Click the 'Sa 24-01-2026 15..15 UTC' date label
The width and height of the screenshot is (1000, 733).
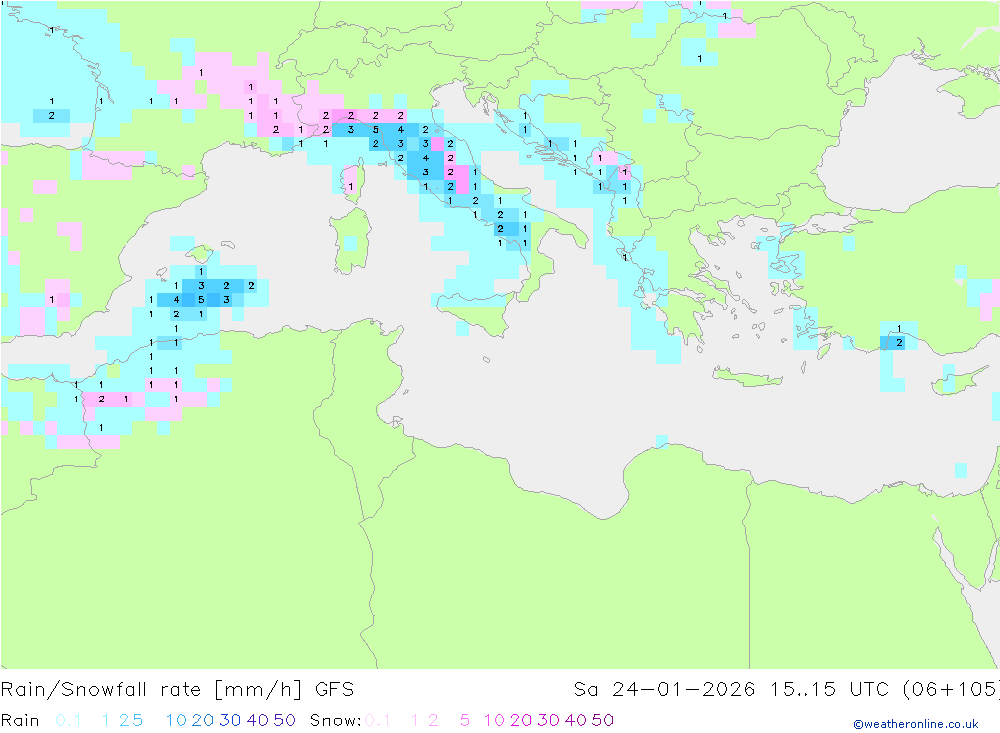[x=732, y=690]
